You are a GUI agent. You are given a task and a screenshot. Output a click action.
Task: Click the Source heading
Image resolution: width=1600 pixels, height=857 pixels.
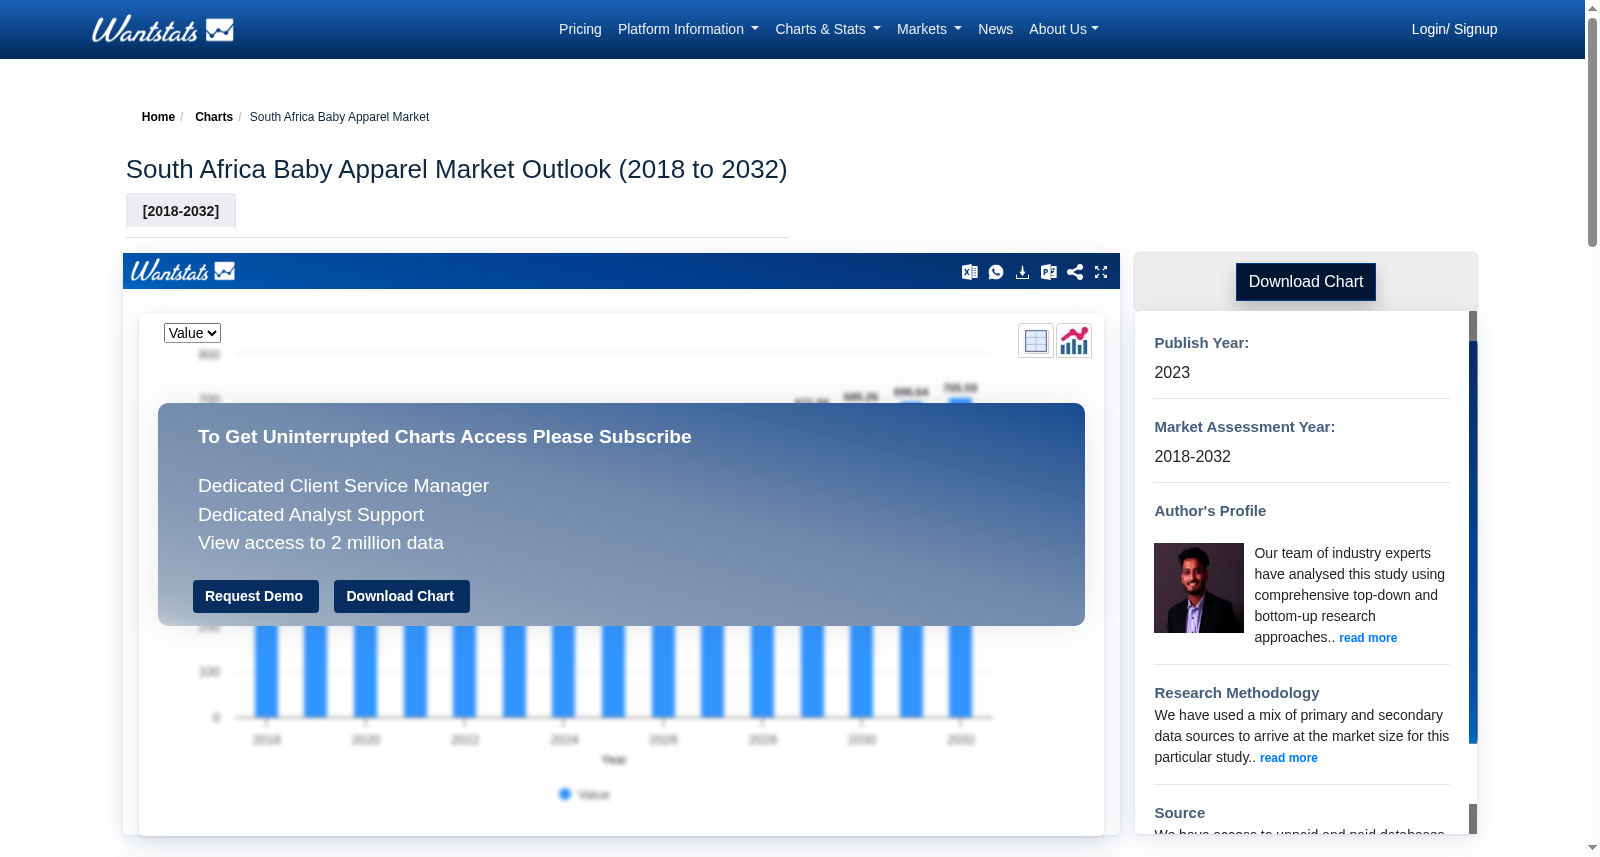[x=1179, y=813]
